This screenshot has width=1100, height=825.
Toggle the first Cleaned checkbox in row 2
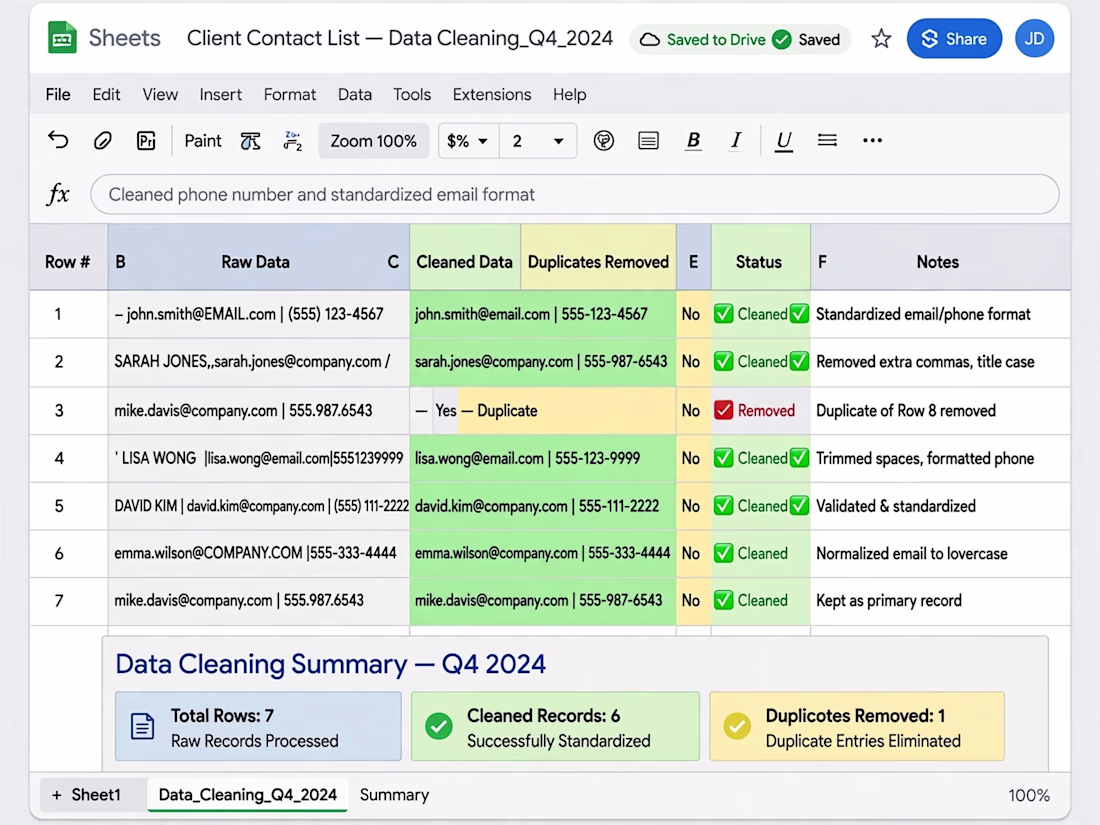pos(723,361)
